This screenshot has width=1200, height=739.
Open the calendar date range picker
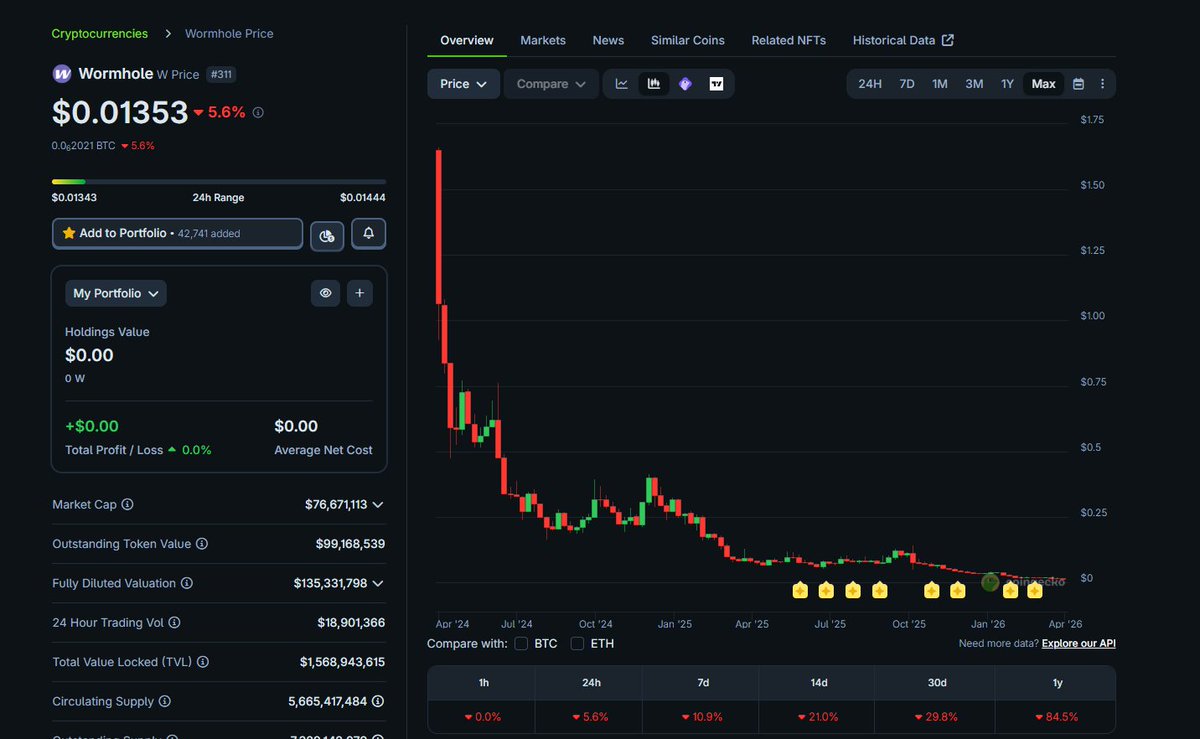[1078, 84]
